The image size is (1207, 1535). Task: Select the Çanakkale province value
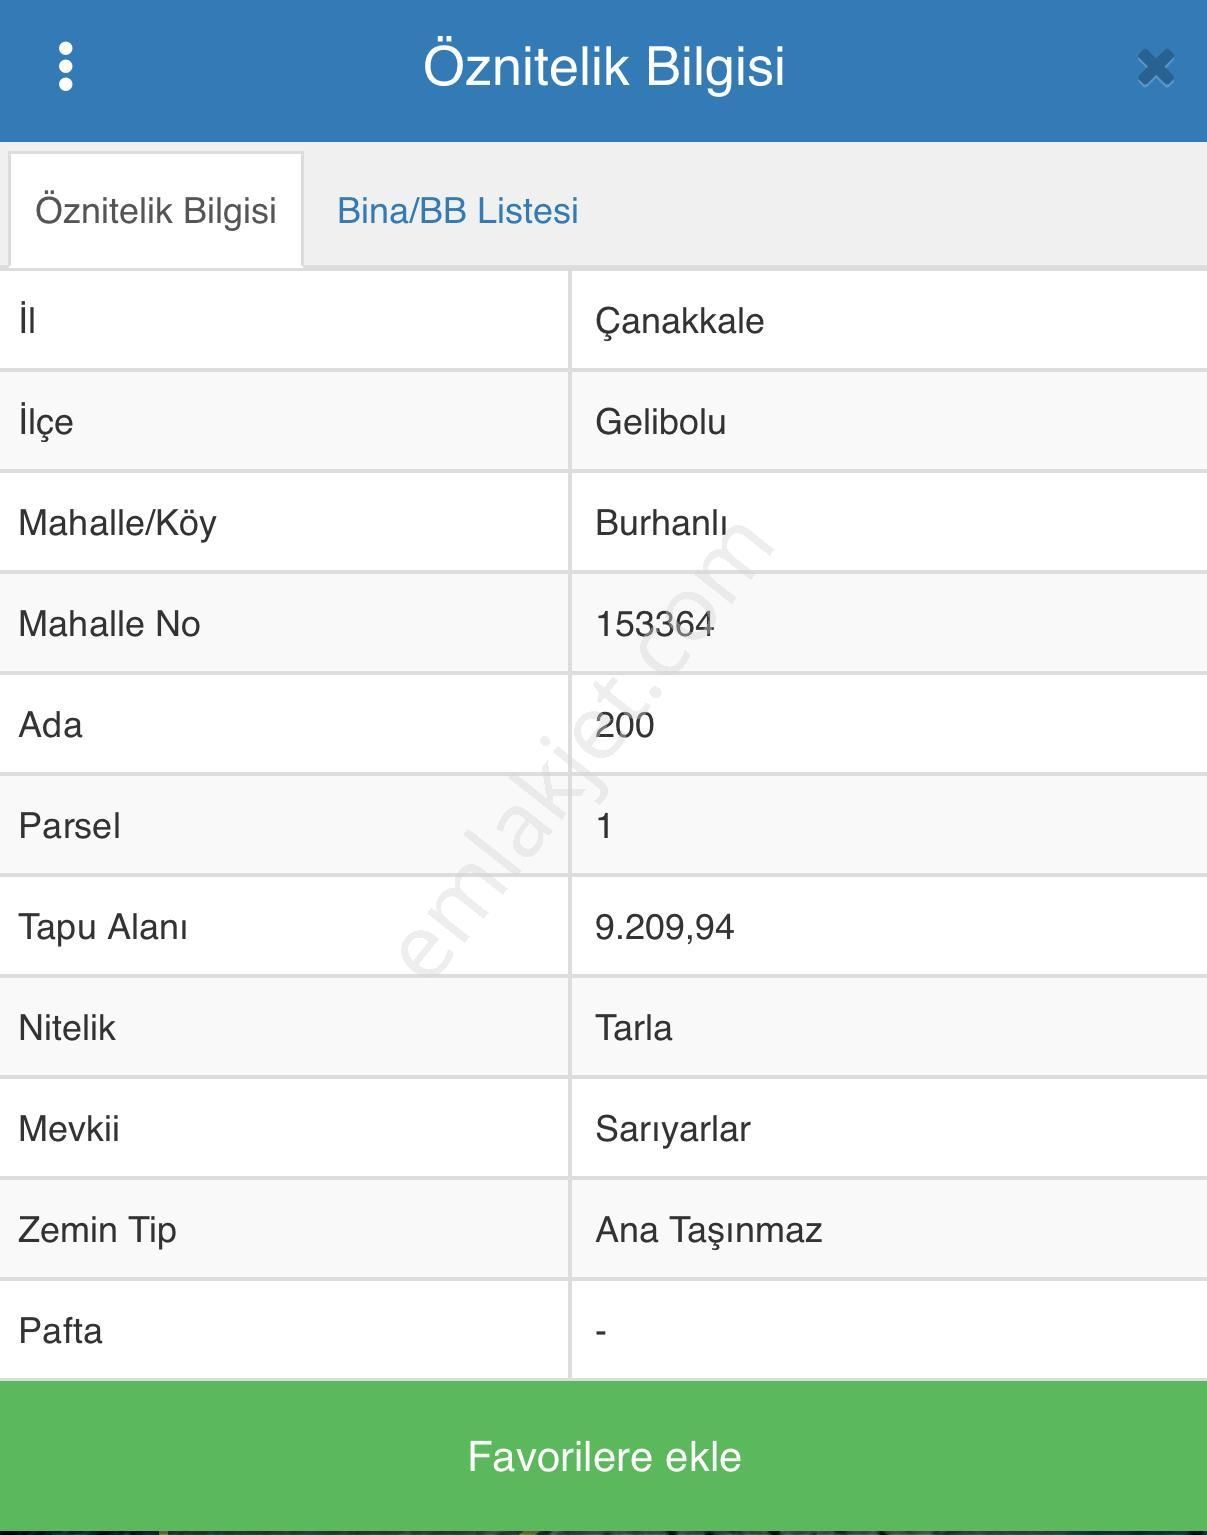(679, 322)
